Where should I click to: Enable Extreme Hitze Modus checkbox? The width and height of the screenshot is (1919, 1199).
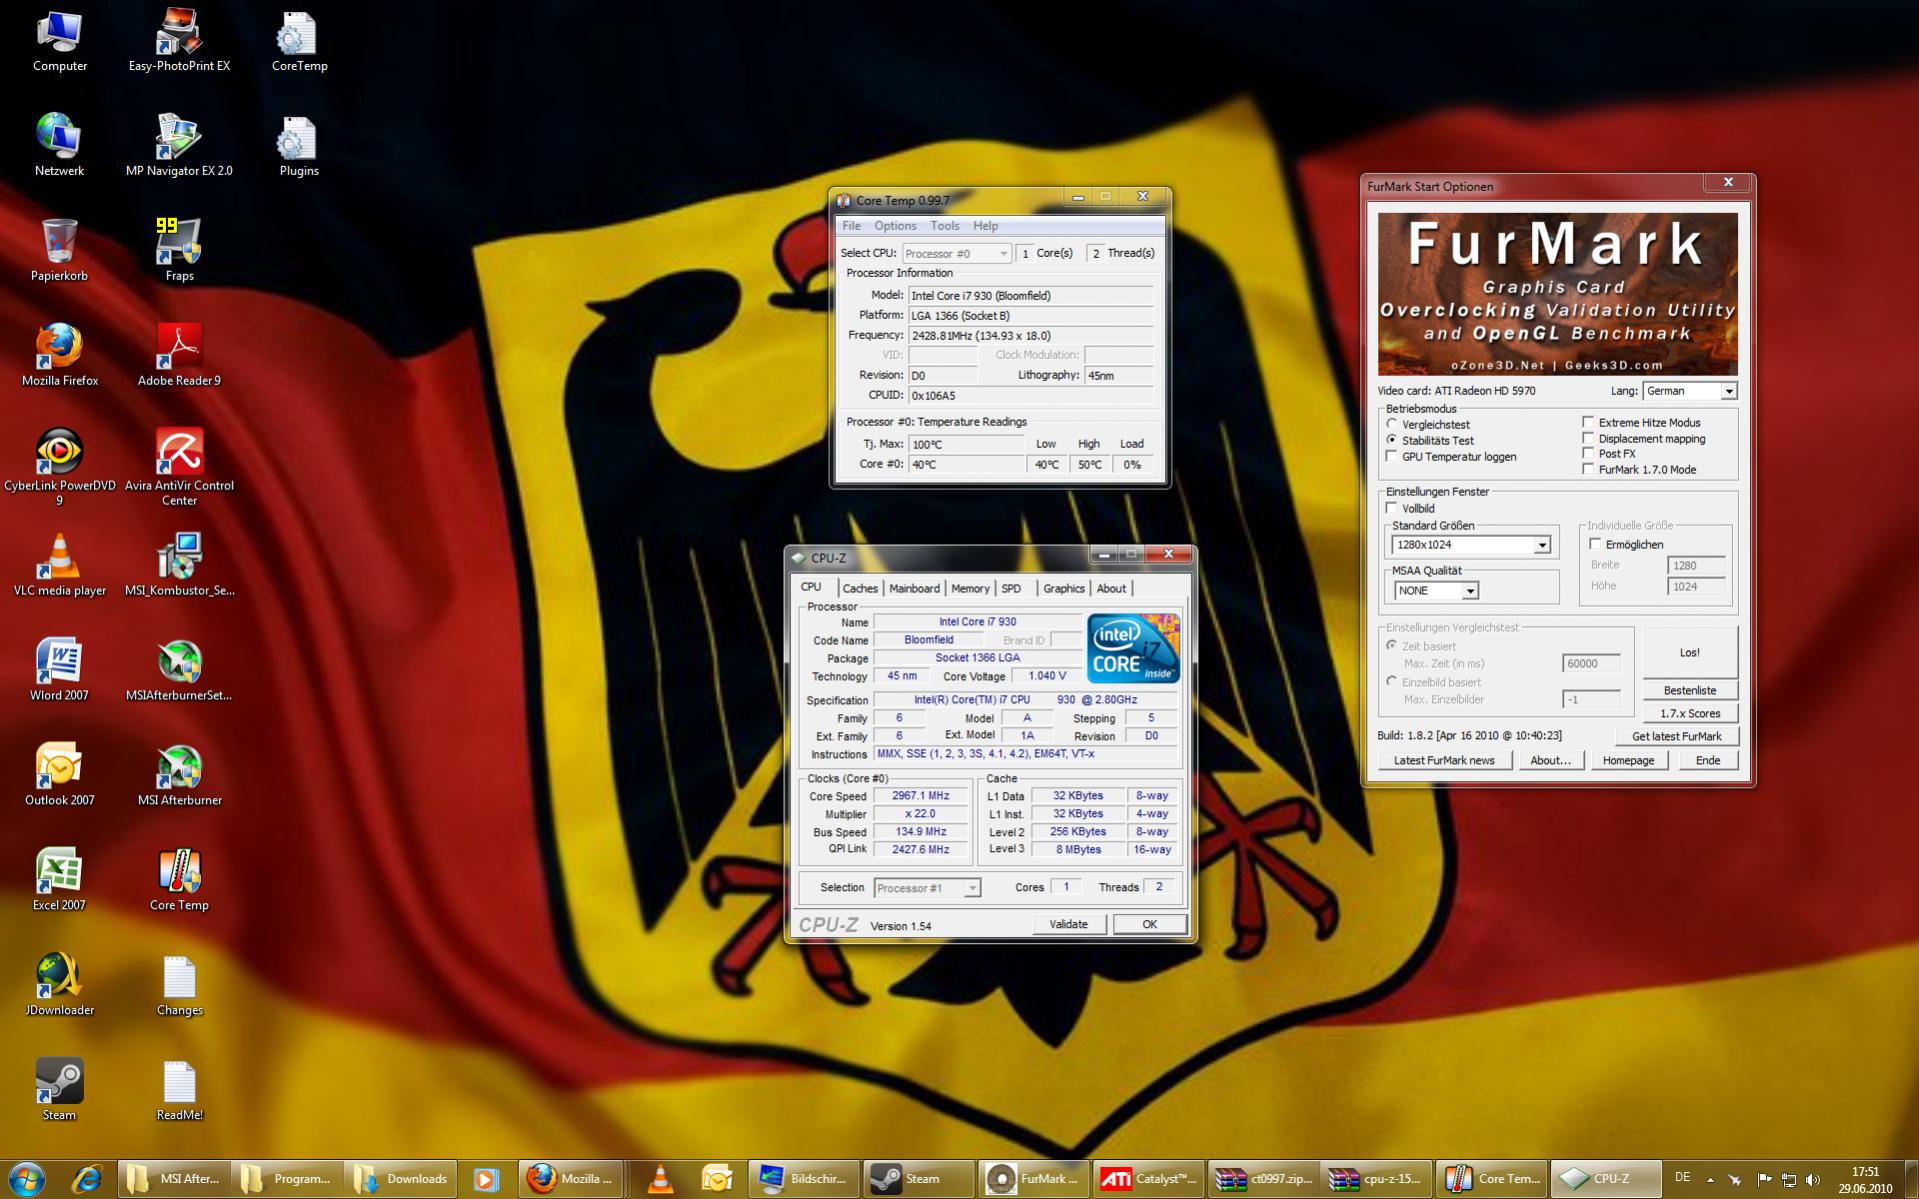point(1588,422)
